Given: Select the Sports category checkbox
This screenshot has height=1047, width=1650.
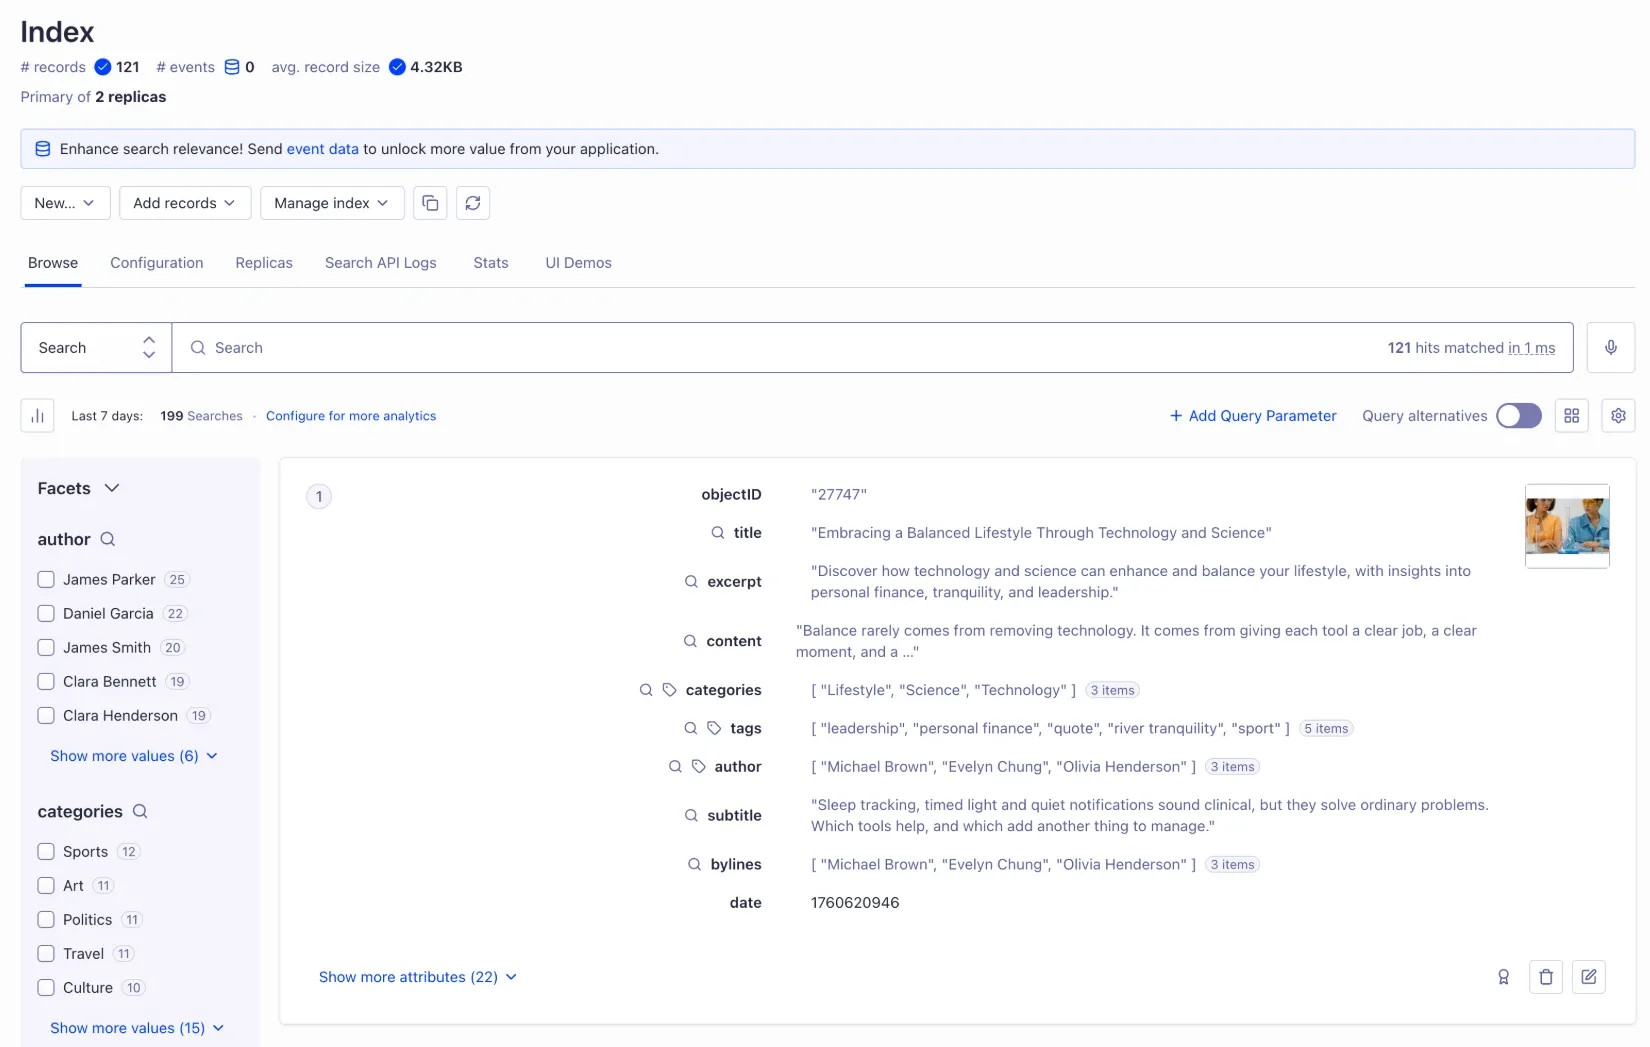Looking at the screenshot, I should tap(46, 852).
